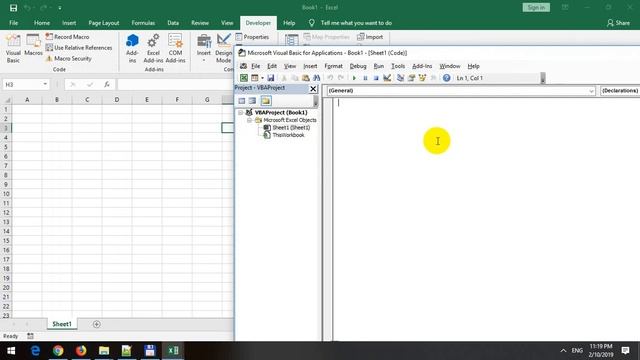Open the VBA editor Run menu
Viewport: 640px width, 360px height.
pyautogui.click(x=379, y=66)
